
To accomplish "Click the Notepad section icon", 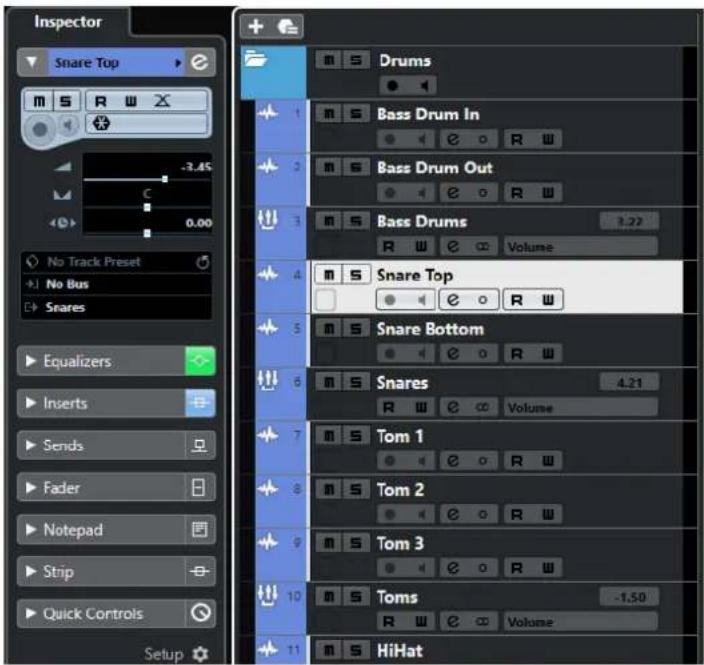I will pyautogui.click(x=200, y=529).
